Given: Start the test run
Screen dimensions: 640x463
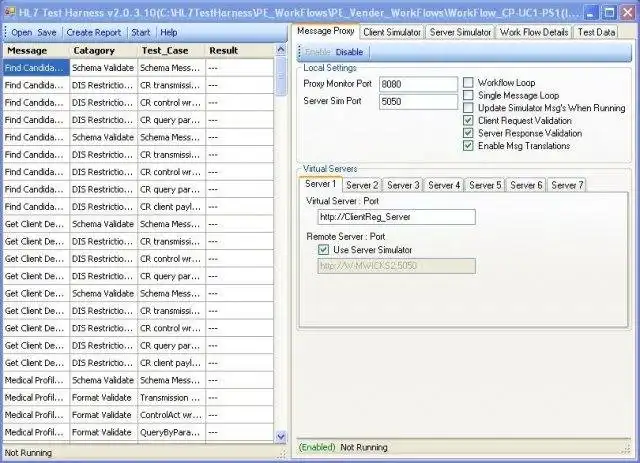Looking at the screenshot, I should (141, 32).
